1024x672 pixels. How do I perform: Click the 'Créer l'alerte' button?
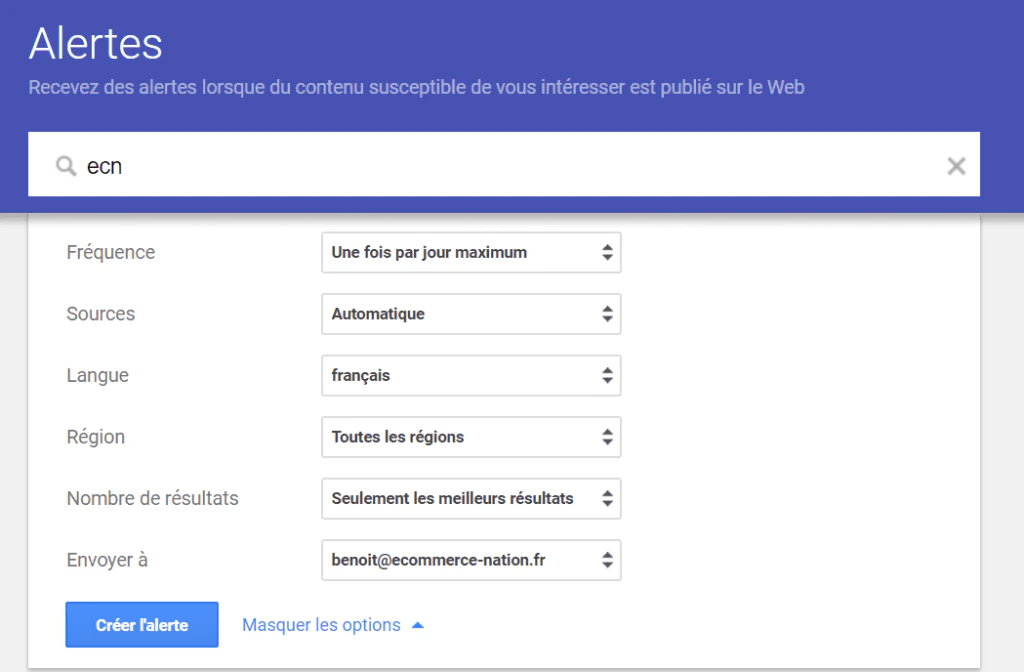click(142, 624)
